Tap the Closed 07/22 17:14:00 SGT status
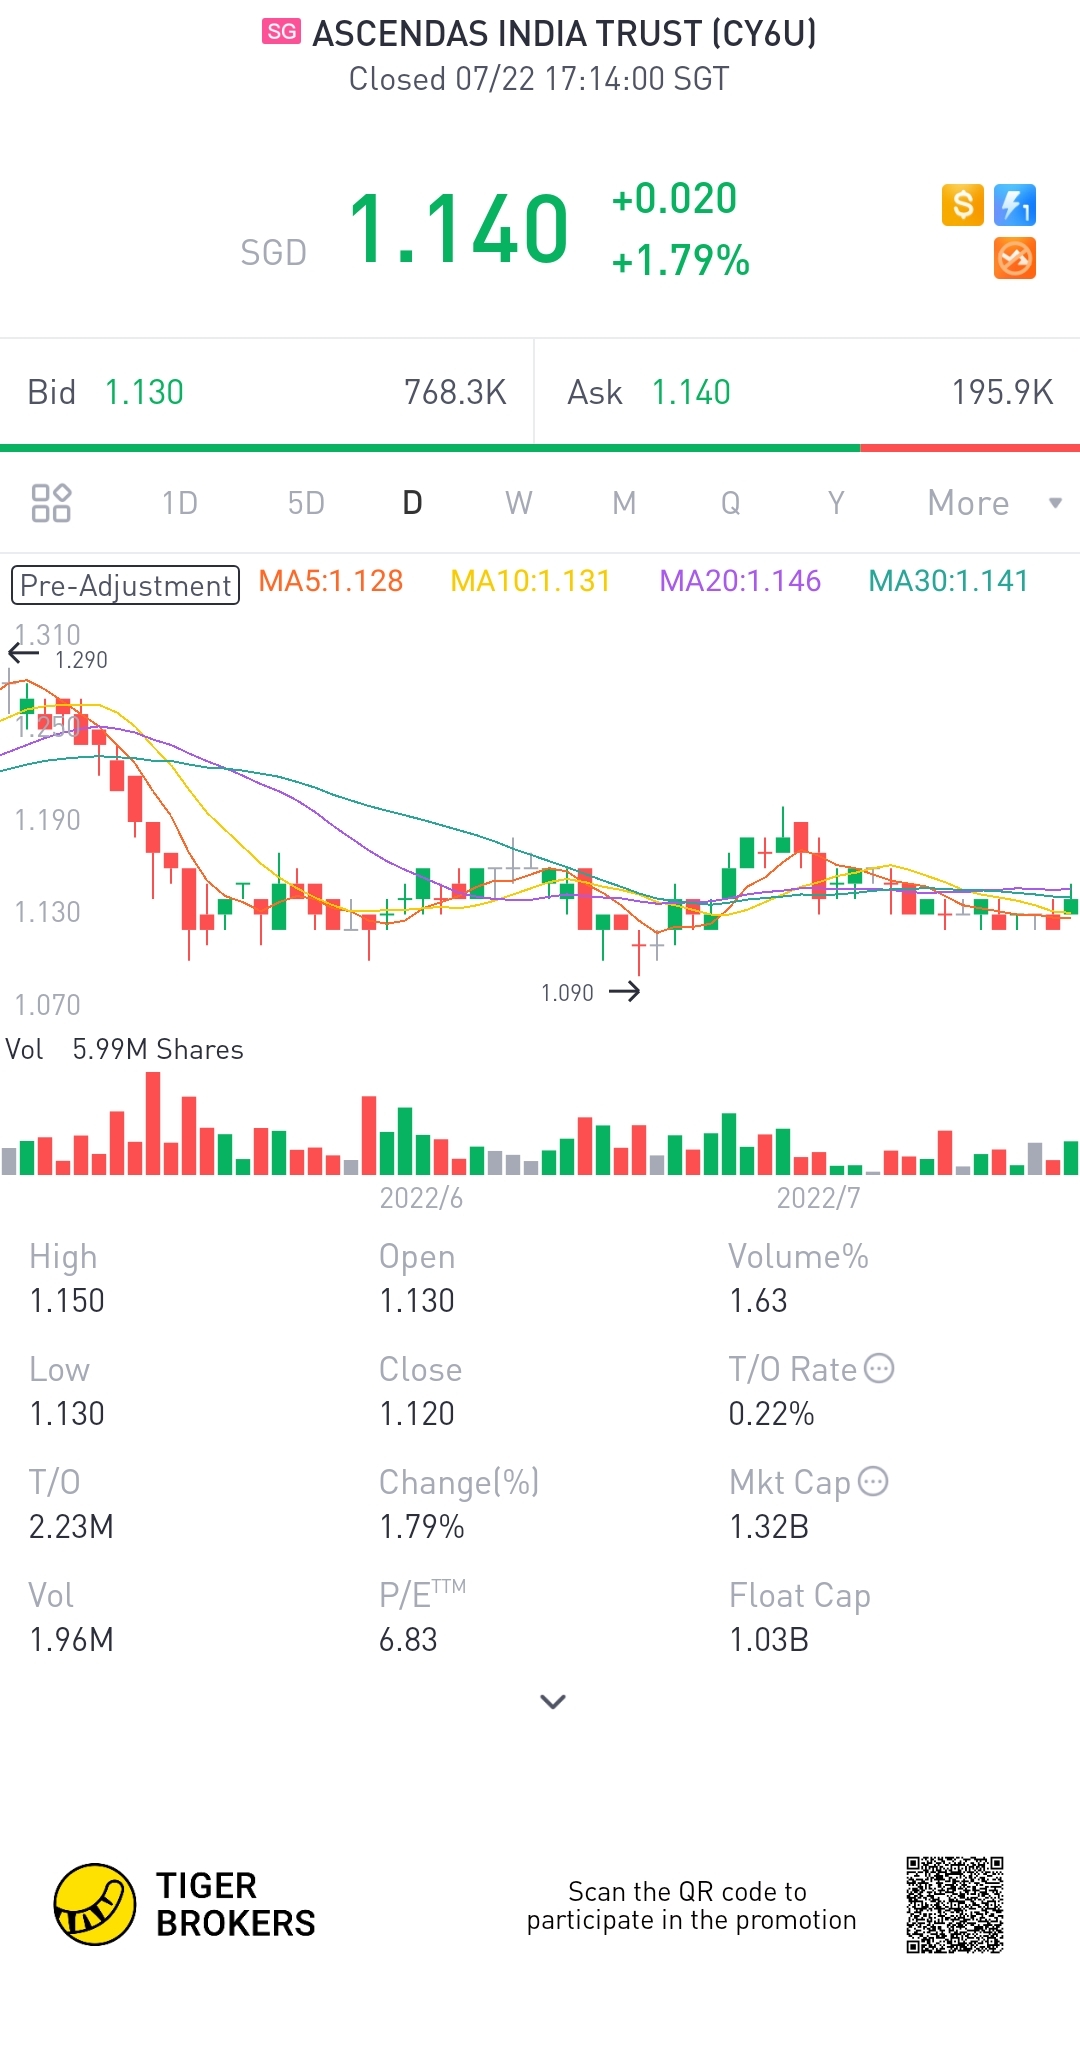Viewport: 1080px width, 2071px height. click(539, 79)
